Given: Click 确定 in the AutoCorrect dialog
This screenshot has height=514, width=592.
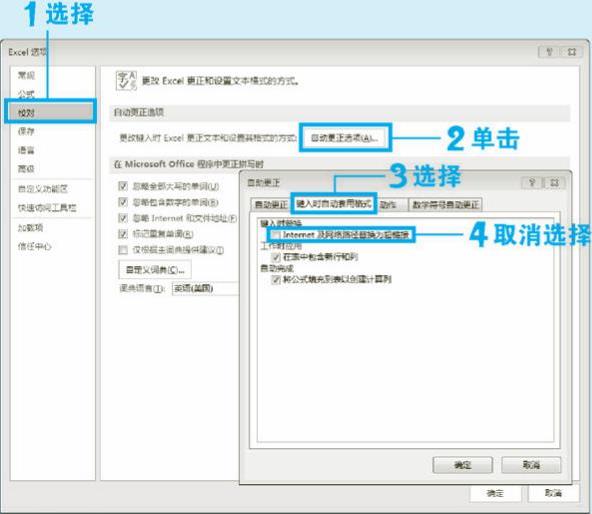Looking at the screenshot, I should click(x=462, y=465).
